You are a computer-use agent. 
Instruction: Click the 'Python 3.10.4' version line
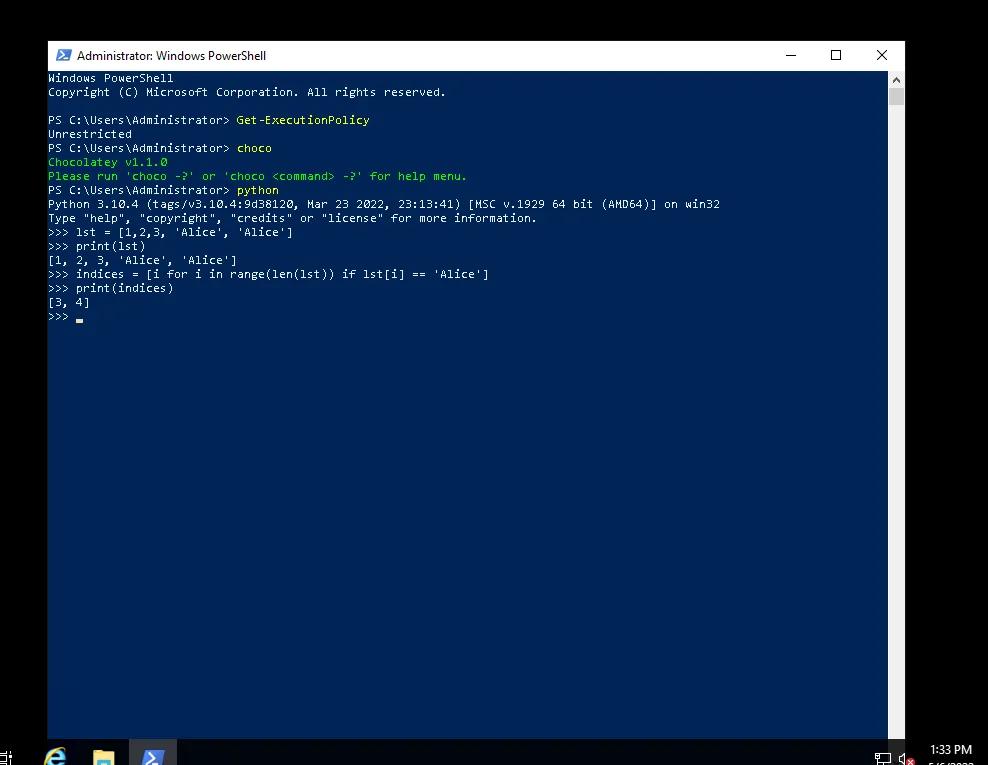[384, 204]
